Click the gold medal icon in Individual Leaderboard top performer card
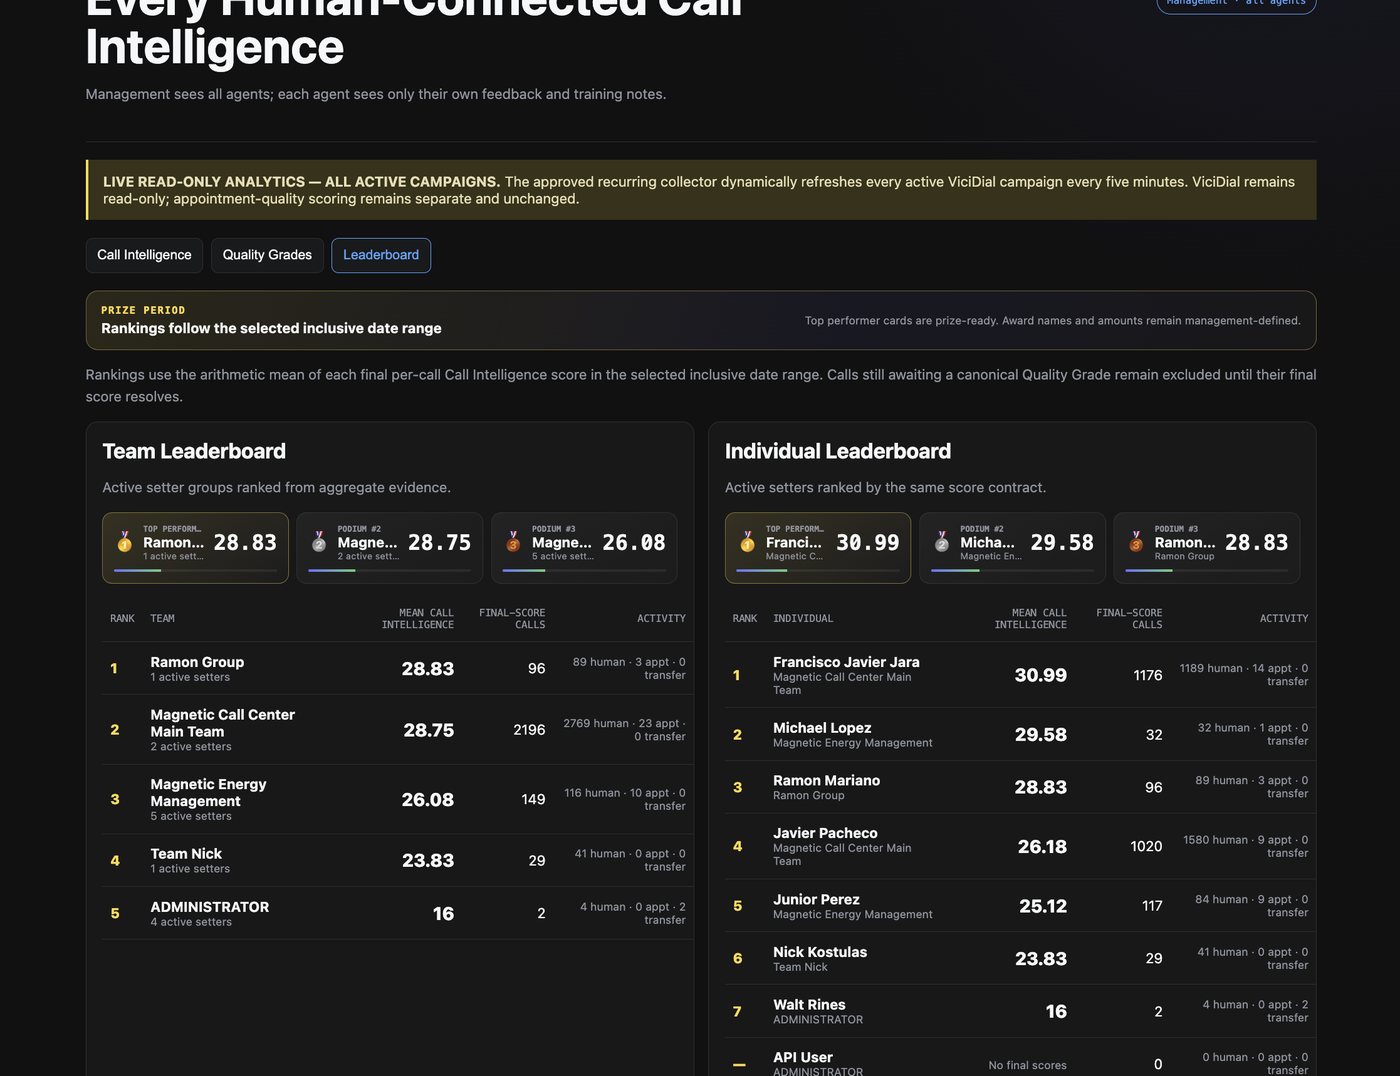The height and width of the screenshot is (1076, 1400). click(748, 542)
